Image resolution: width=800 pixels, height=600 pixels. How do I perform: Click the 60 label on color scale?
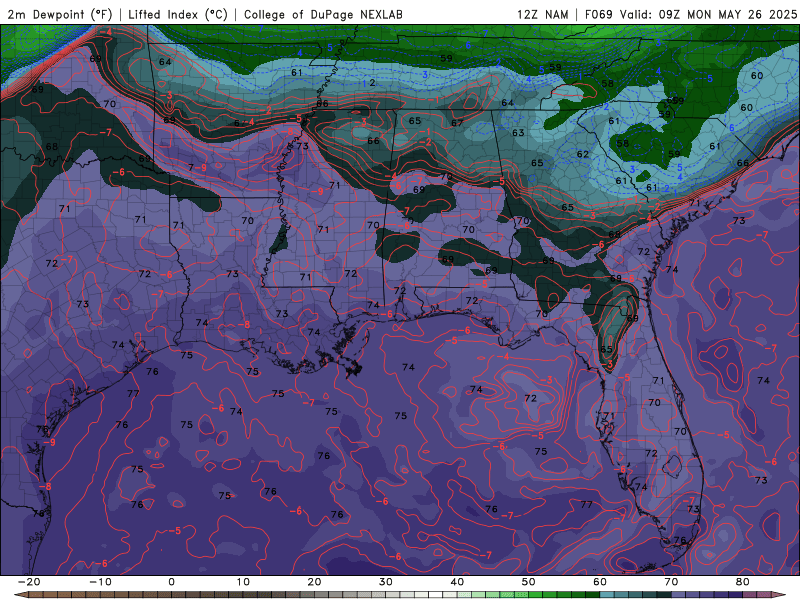[x=600, y=582]
